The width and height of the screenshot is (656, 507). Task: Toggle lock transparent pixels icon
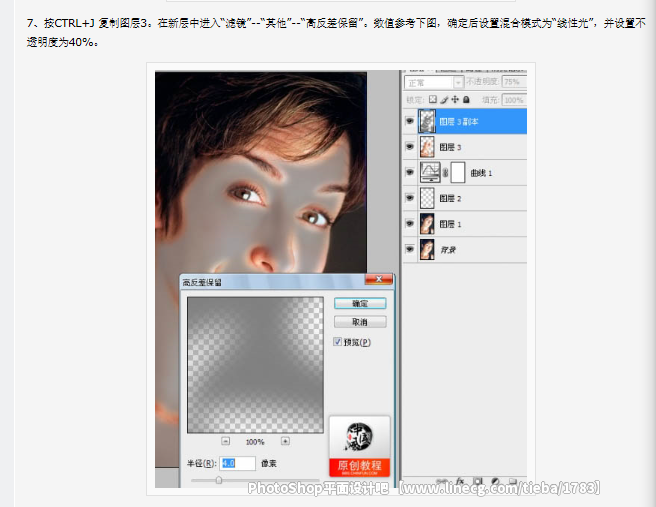point(433,99)
